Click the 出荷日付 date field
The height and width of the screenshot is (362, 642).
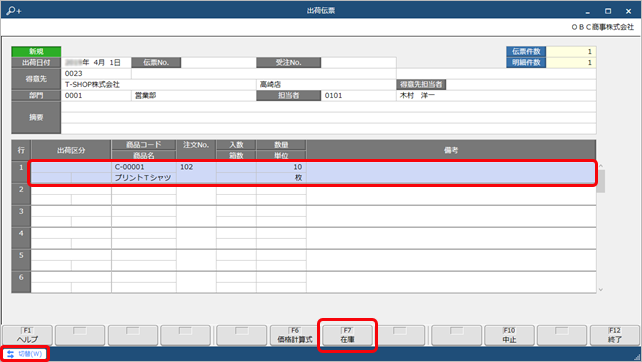96,63
